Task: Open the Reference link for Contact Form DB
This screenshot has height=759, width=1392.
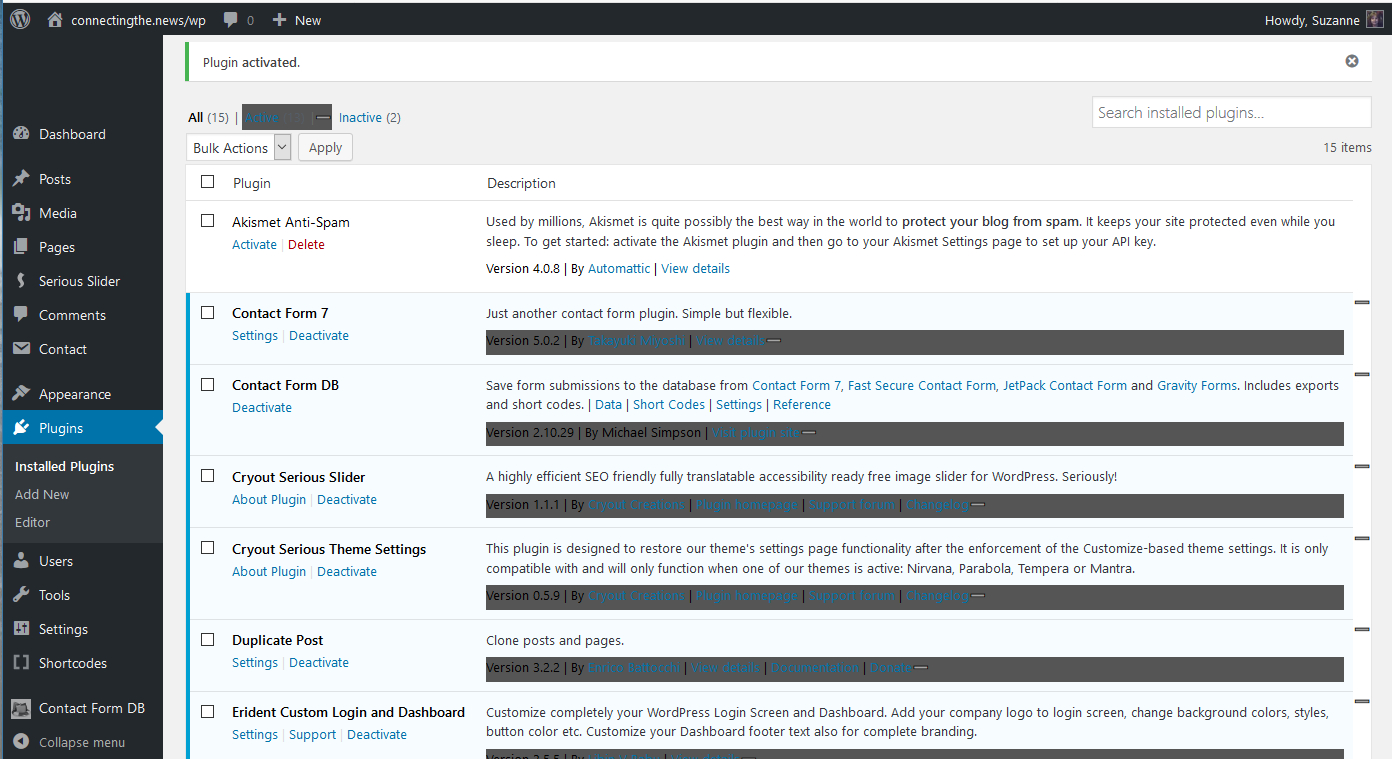Action: 802,404
